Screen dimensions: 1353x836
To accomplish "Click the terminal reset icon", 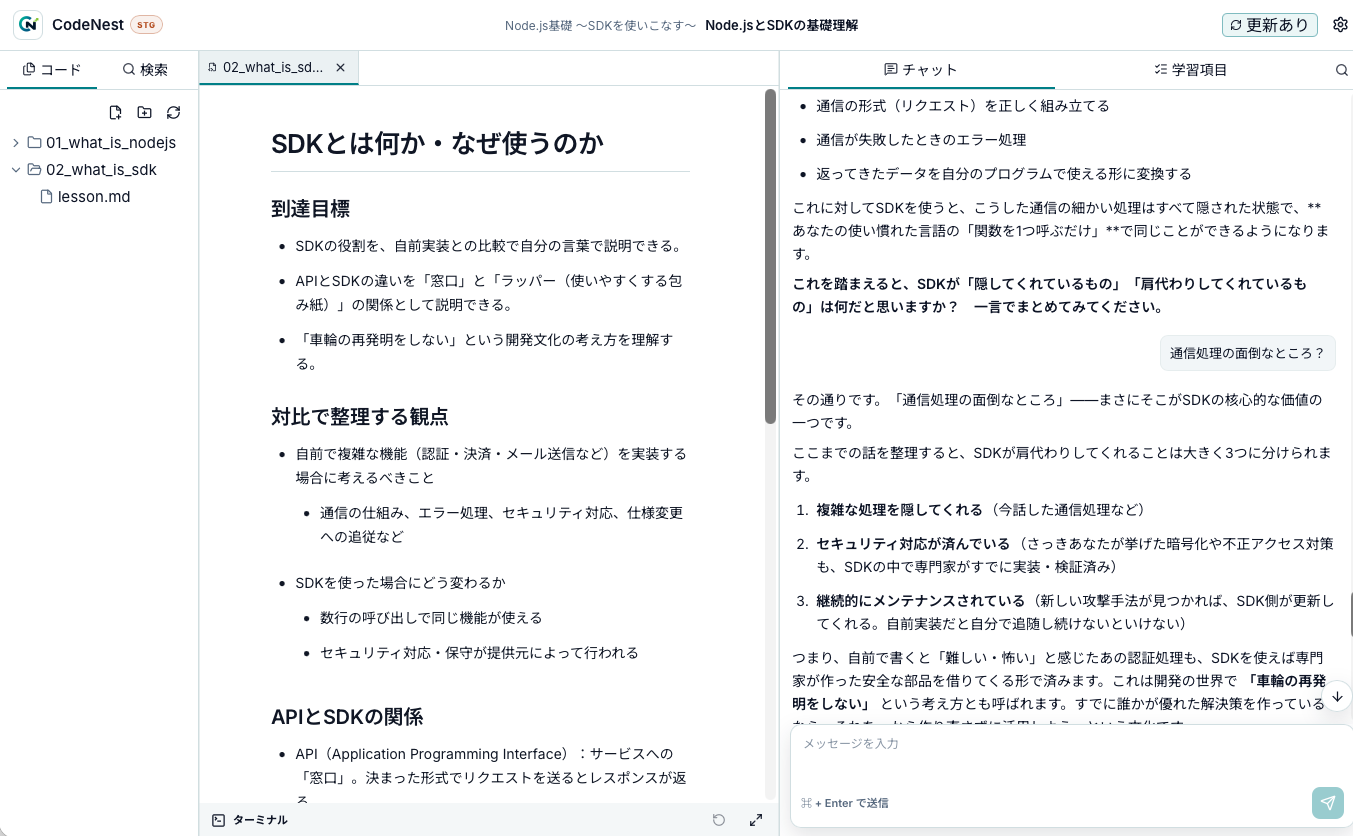I will 719,820.
